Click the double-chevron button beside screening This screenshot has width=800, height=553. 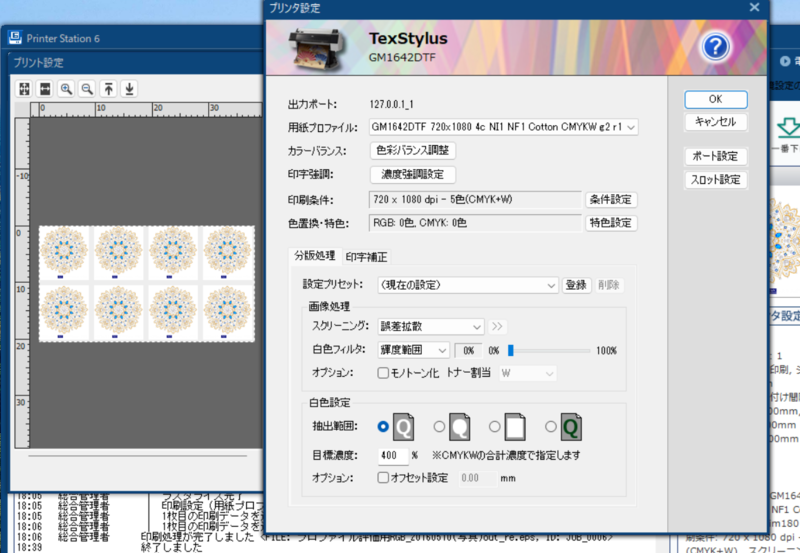[x=497, y=326]
